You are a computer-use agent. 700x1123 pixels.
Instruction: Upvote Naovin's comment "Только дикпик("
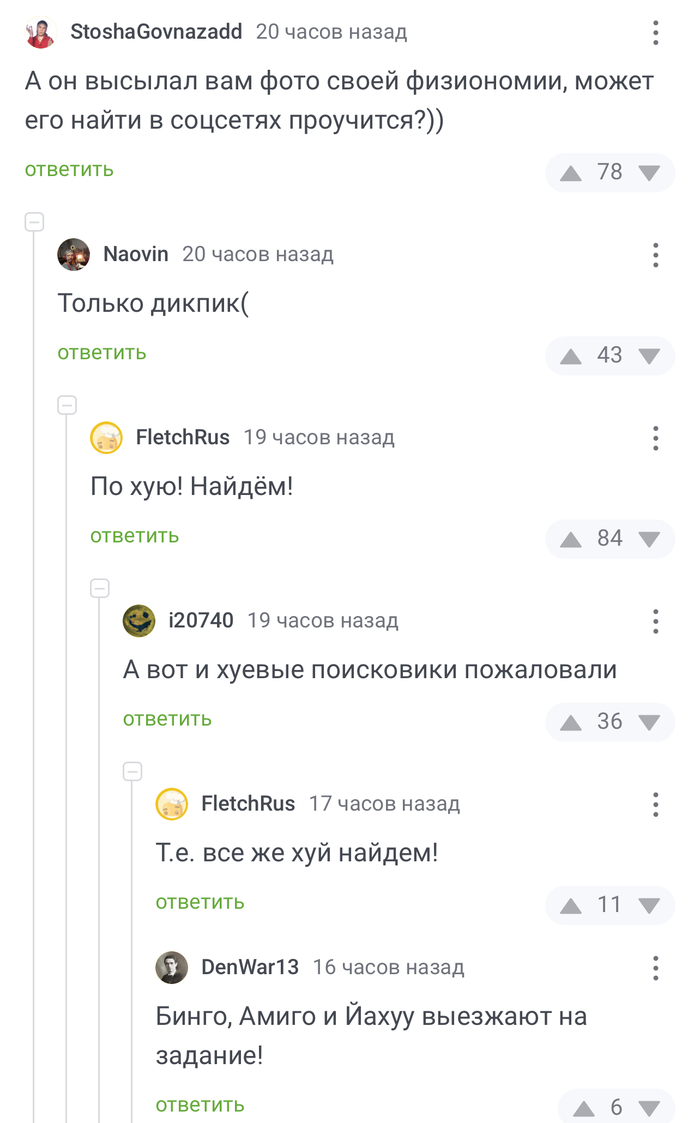coord(571,355)
